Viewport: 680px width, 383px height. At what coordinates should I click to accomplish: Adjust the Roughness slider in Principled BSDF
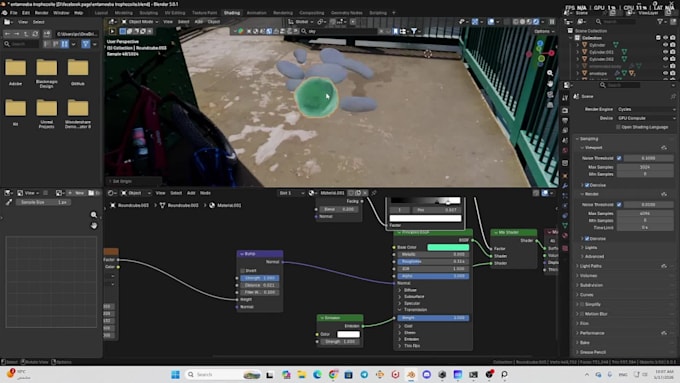coord(433,262)
